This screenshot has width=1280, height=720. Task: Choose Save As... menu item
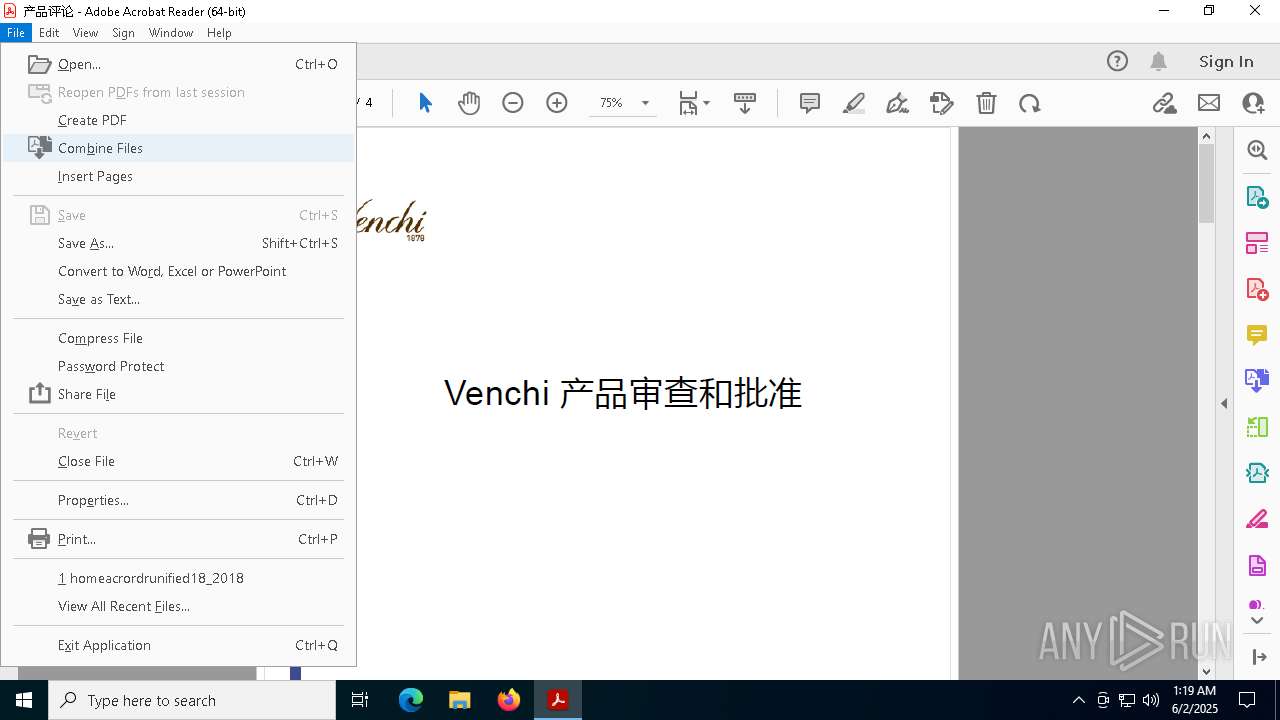pos(178,243)
